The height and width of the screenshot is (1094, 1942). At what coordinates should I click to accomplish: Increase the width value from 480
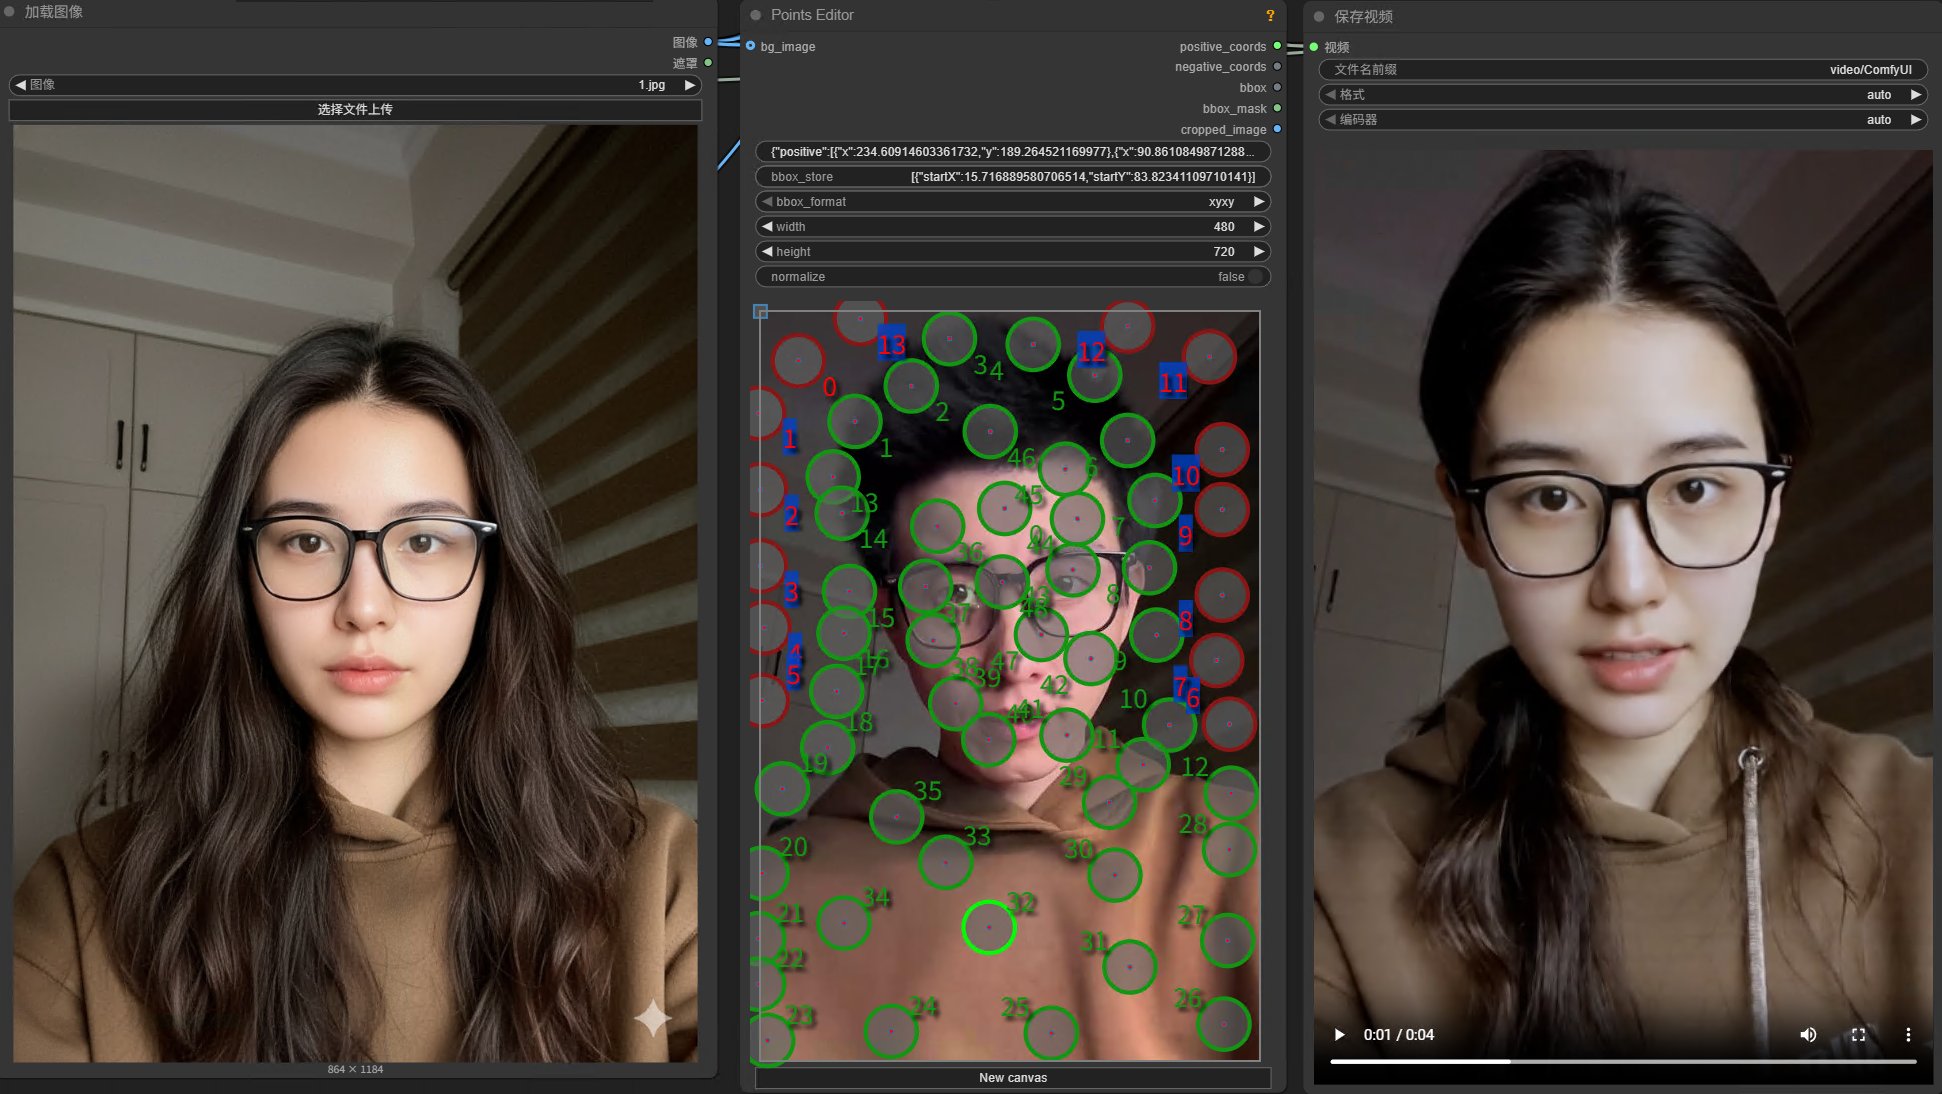(x=1259, y=226)
